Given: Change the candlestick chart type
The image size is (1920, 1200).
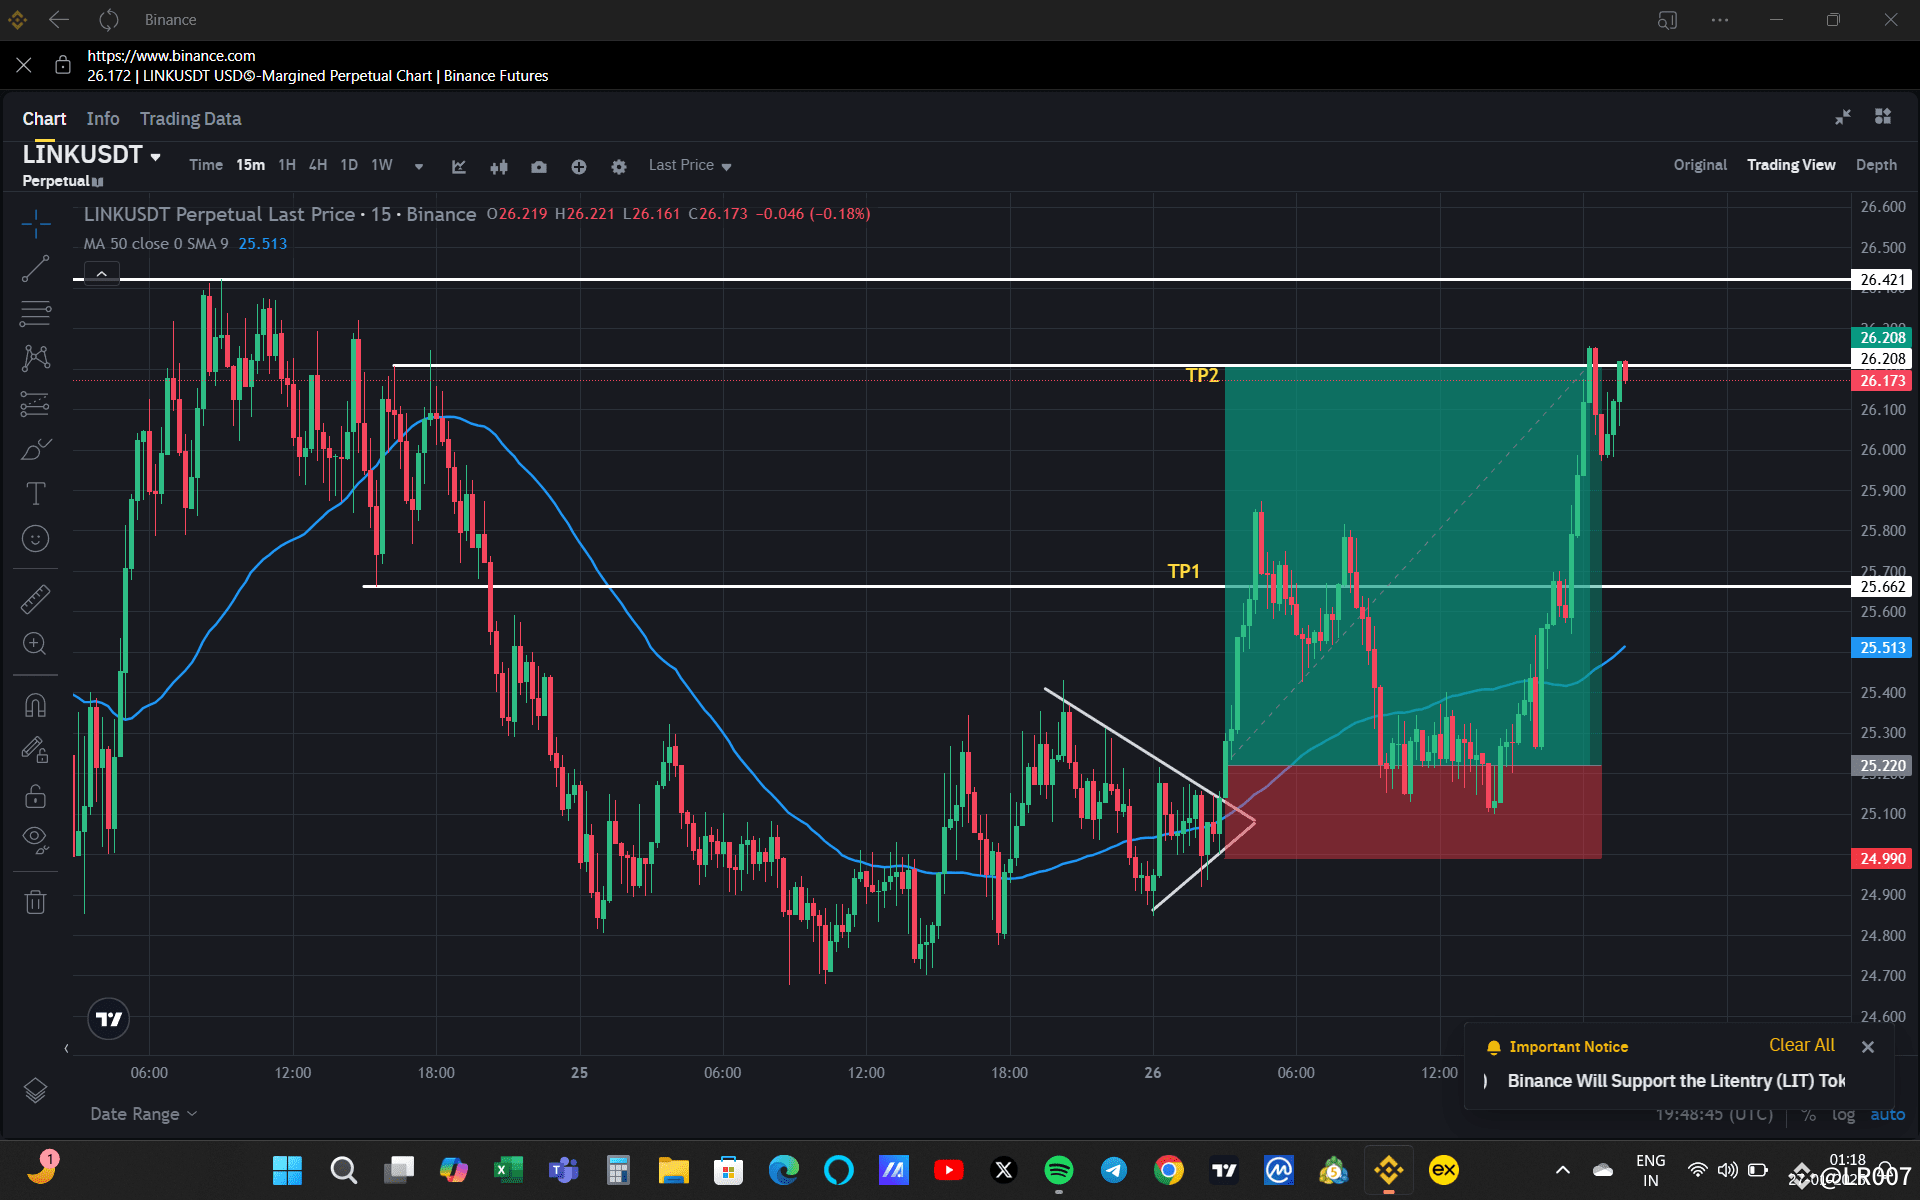Looking at the screenshot, I should pos(499,167).
